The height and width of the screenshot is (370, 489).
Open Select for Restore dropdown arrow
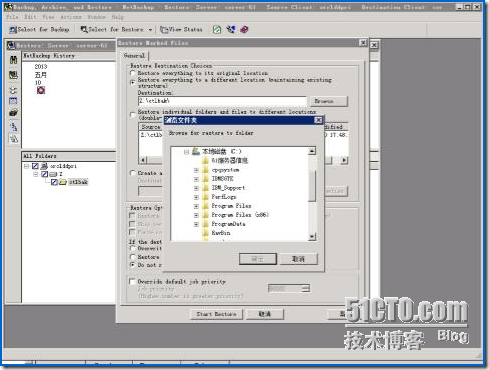coord(150,30)
